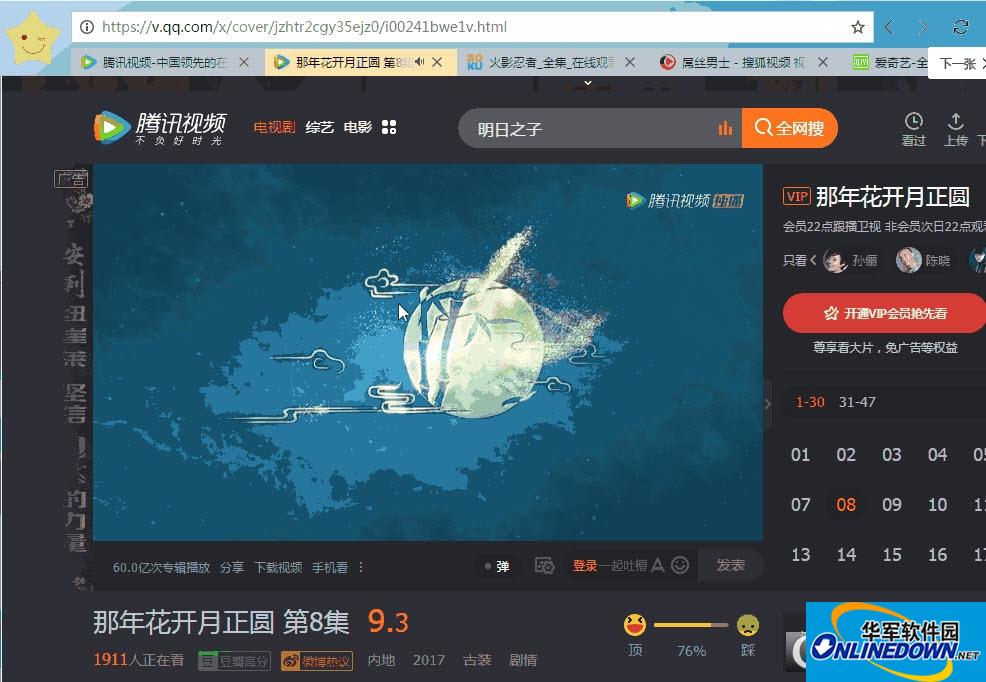The image size is (986, 682).
Task: Play episode 09
Action: coord(892,505)
